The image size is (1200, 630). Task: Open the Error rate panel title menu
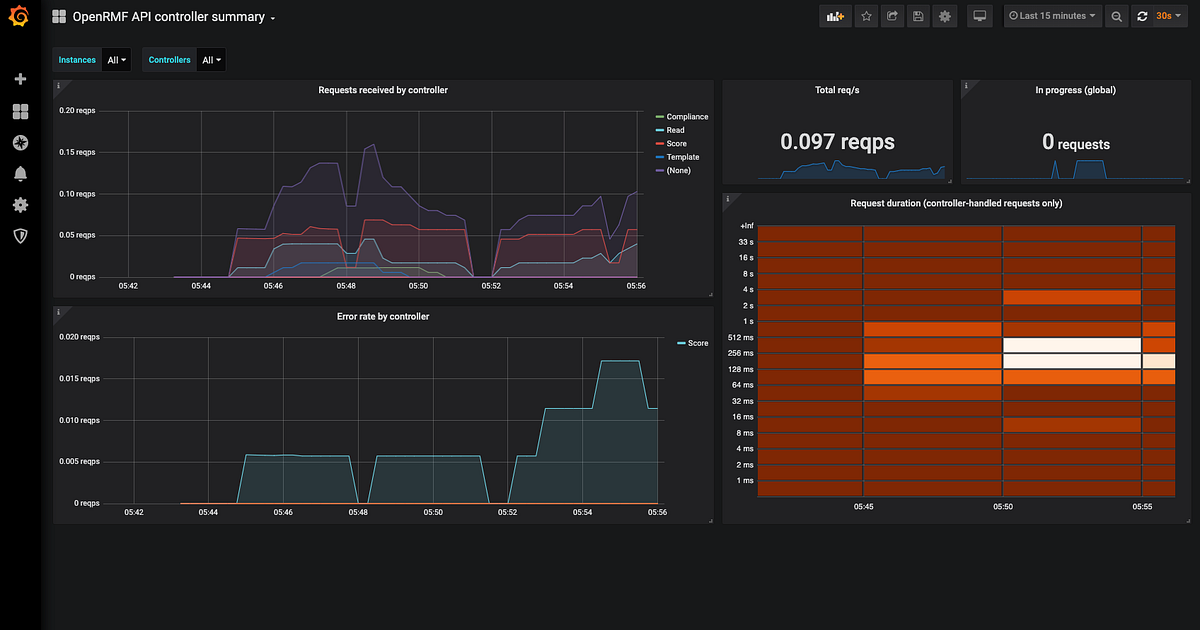[383, 316]
